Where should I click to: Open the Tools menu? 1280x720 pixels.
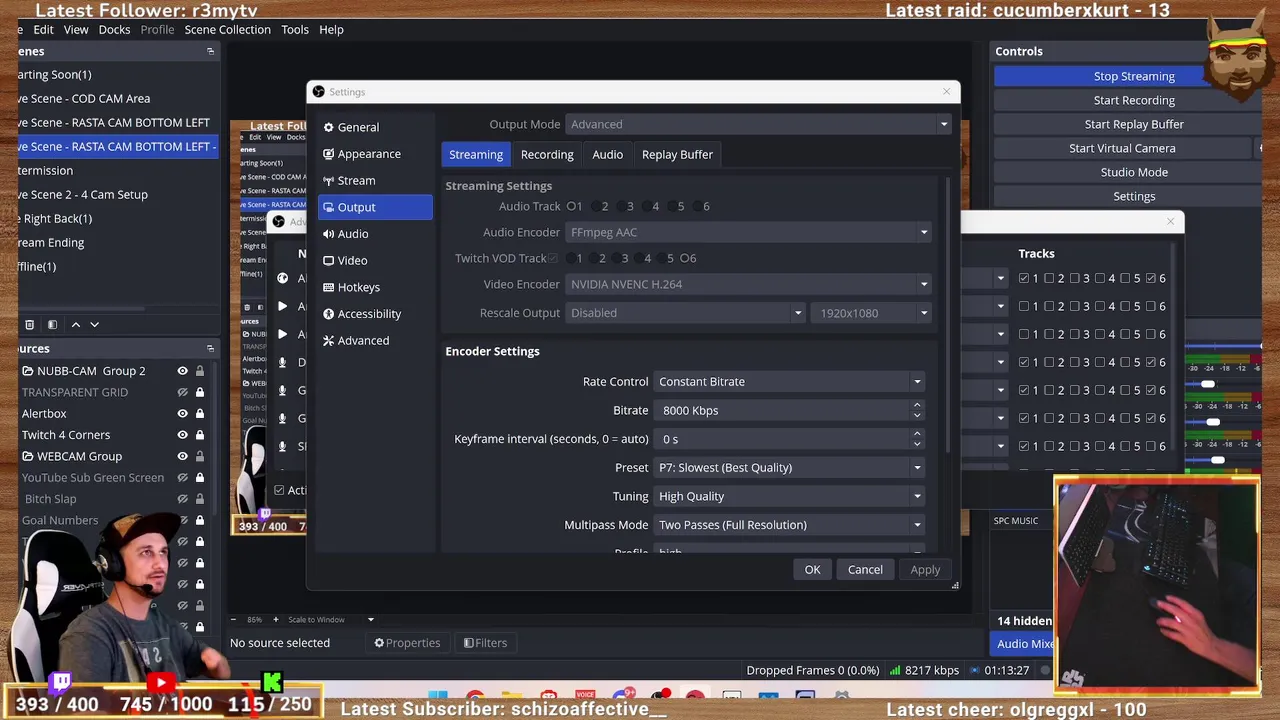[x=294, y=30]
